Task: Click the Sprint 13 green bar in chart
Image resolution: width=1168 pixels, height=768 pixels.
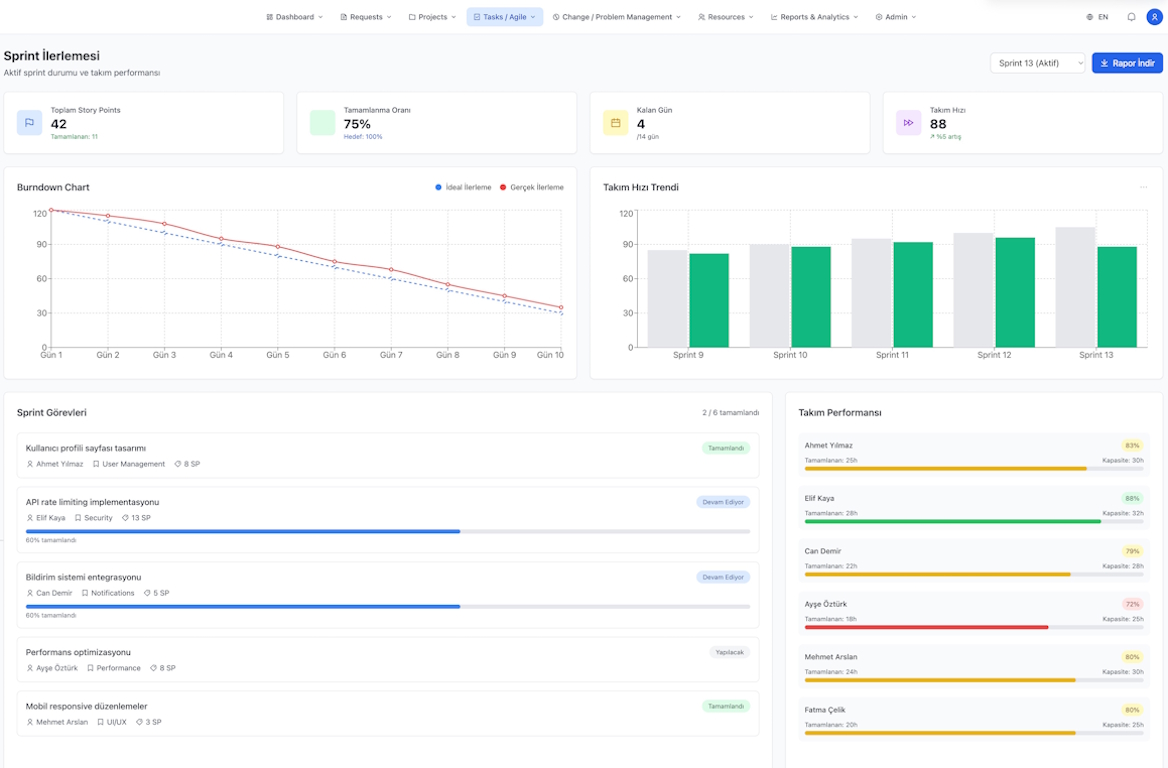Action: pyautogui.click(x=1116, y=297)
